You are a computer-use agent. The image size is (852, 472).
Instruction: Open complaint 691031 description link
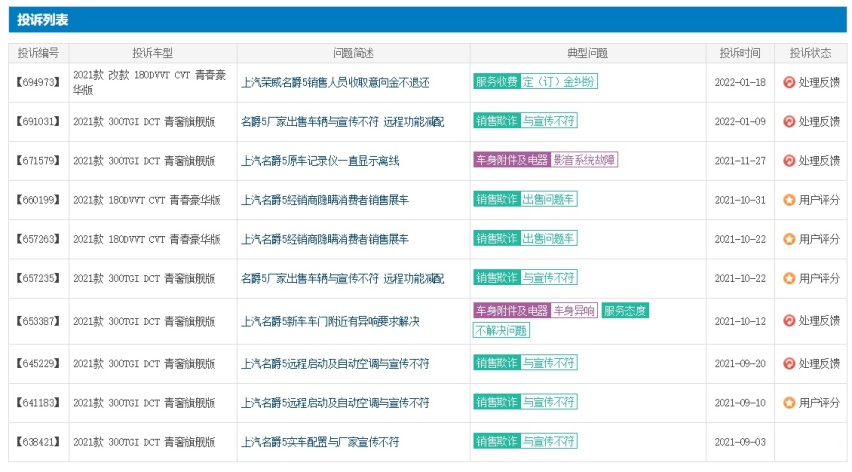click(342, 122)
